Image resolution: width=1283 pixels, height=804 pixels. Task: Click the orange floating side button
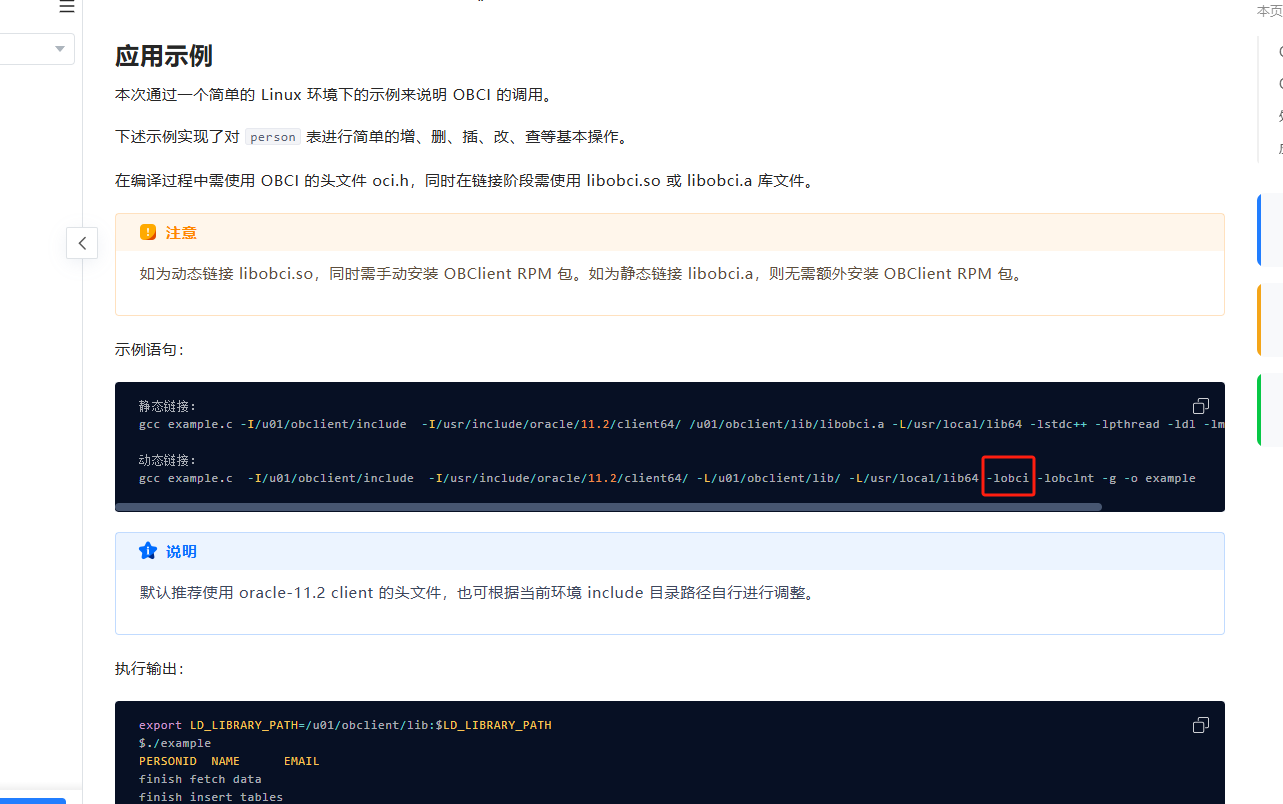click(1270, 320)
